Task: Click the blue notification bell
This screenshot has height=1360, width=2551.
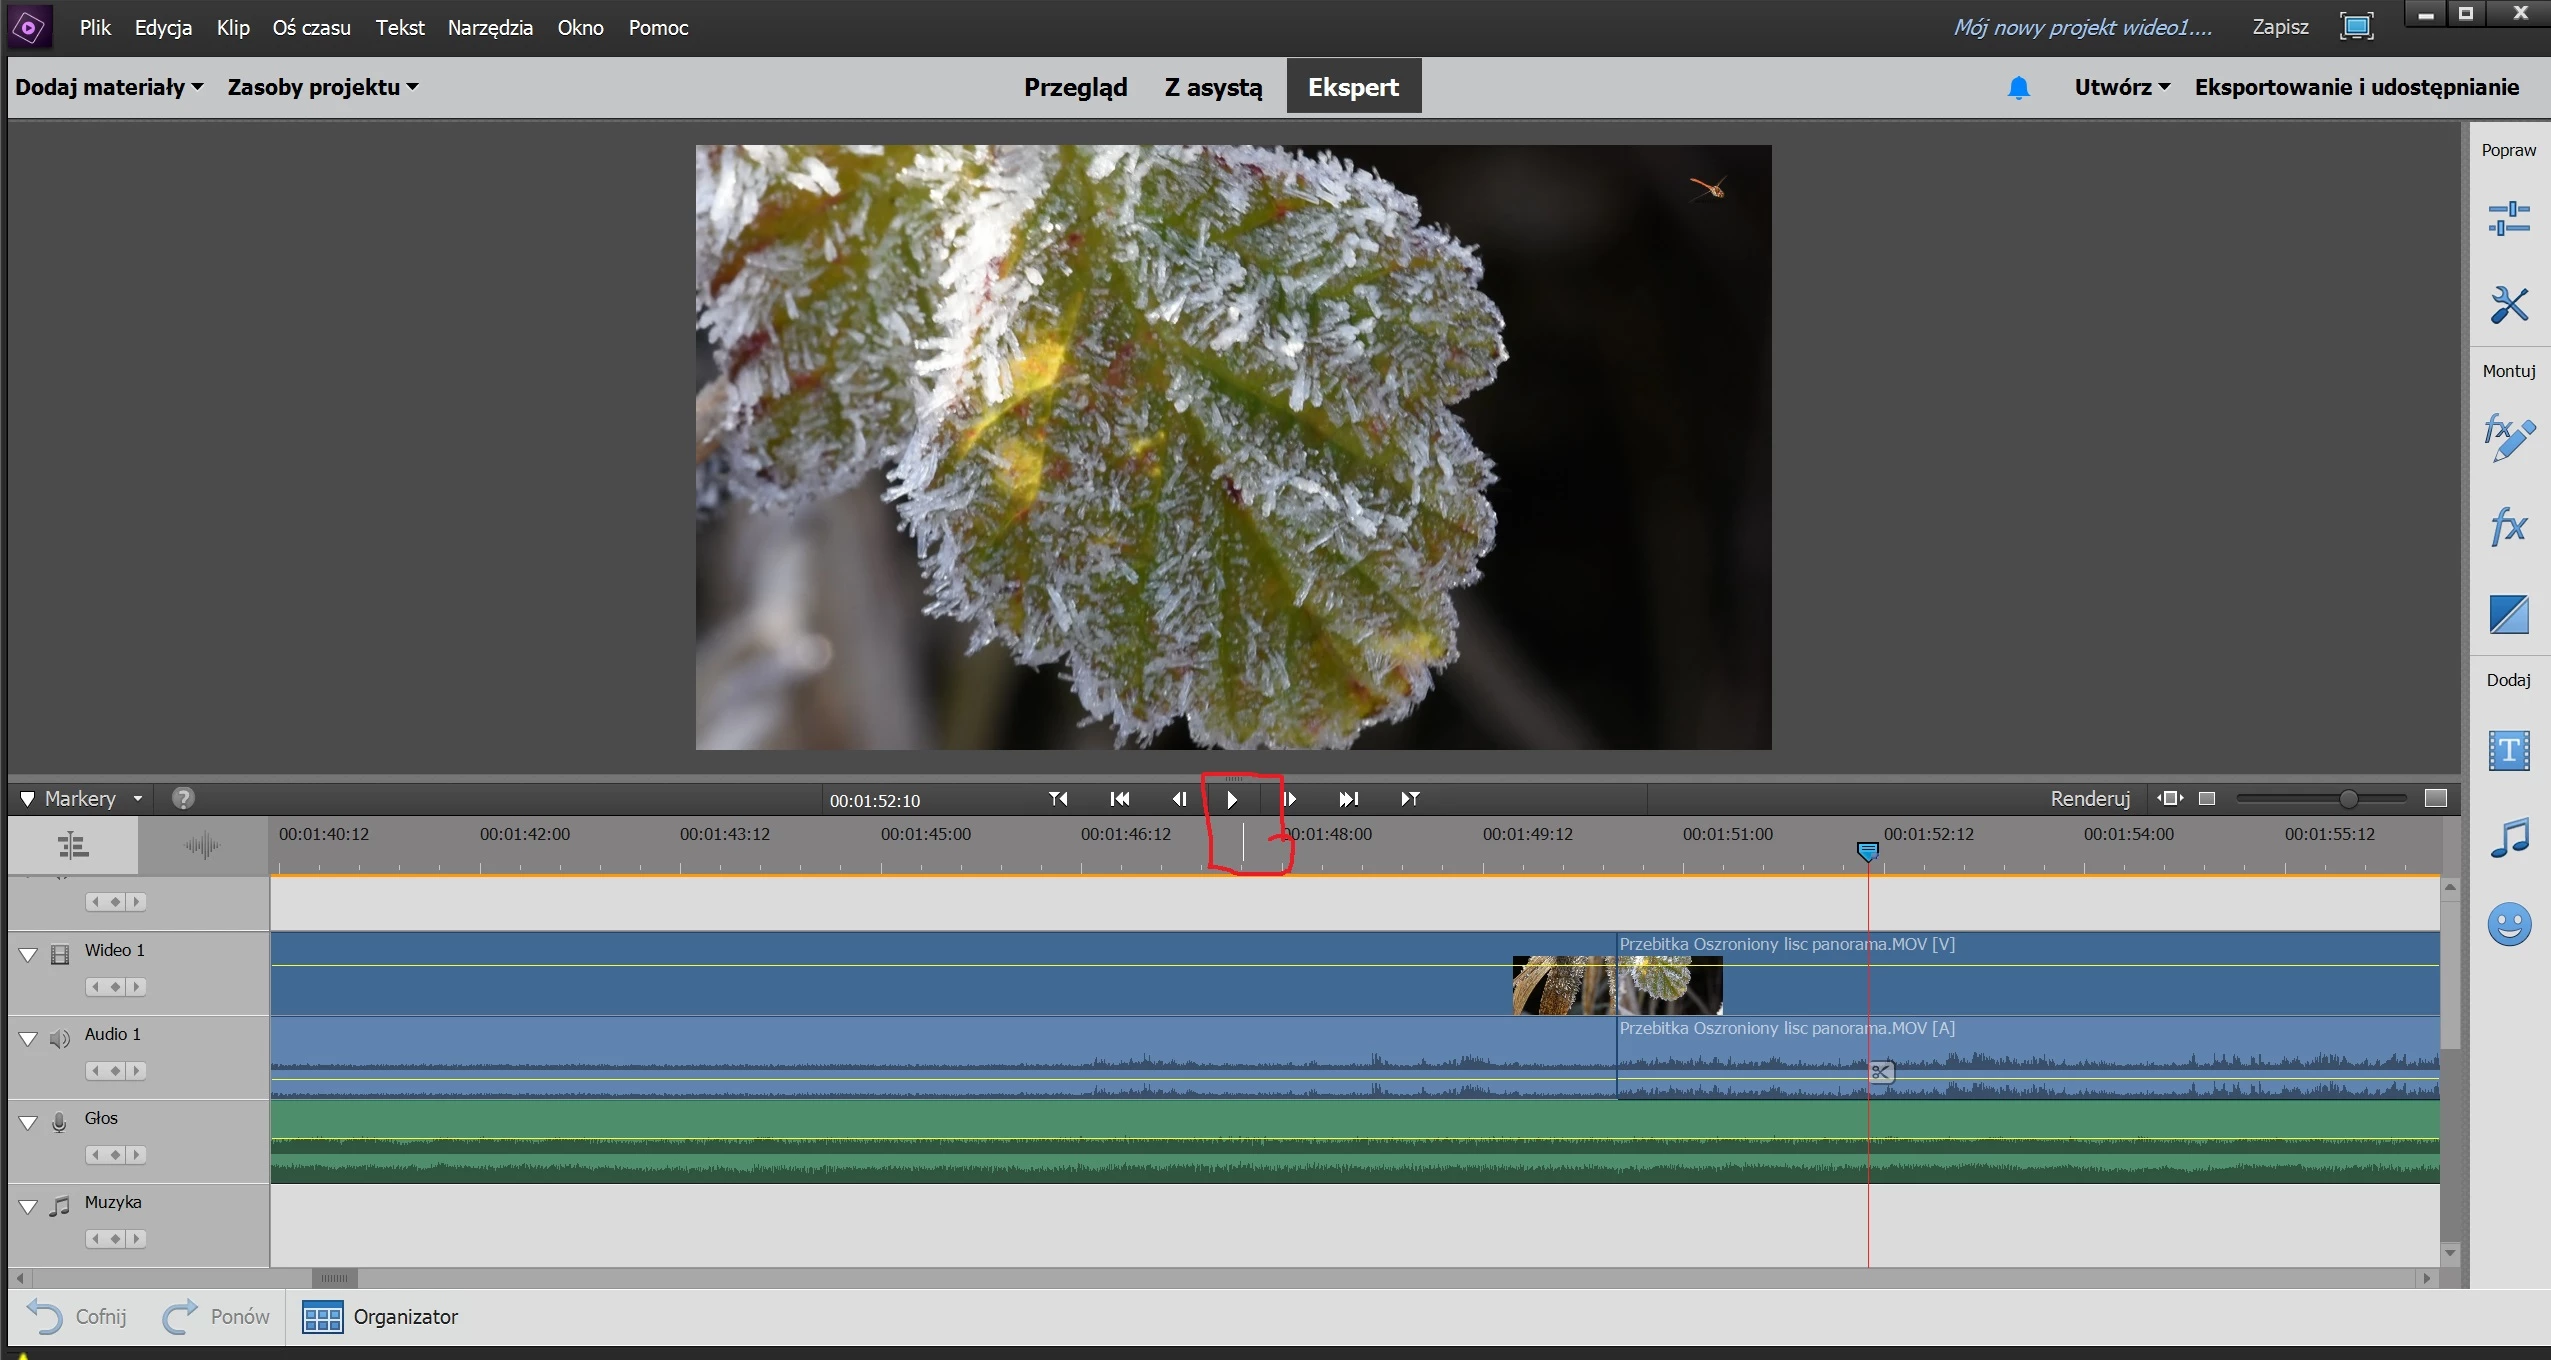Action: (2018, 88)
